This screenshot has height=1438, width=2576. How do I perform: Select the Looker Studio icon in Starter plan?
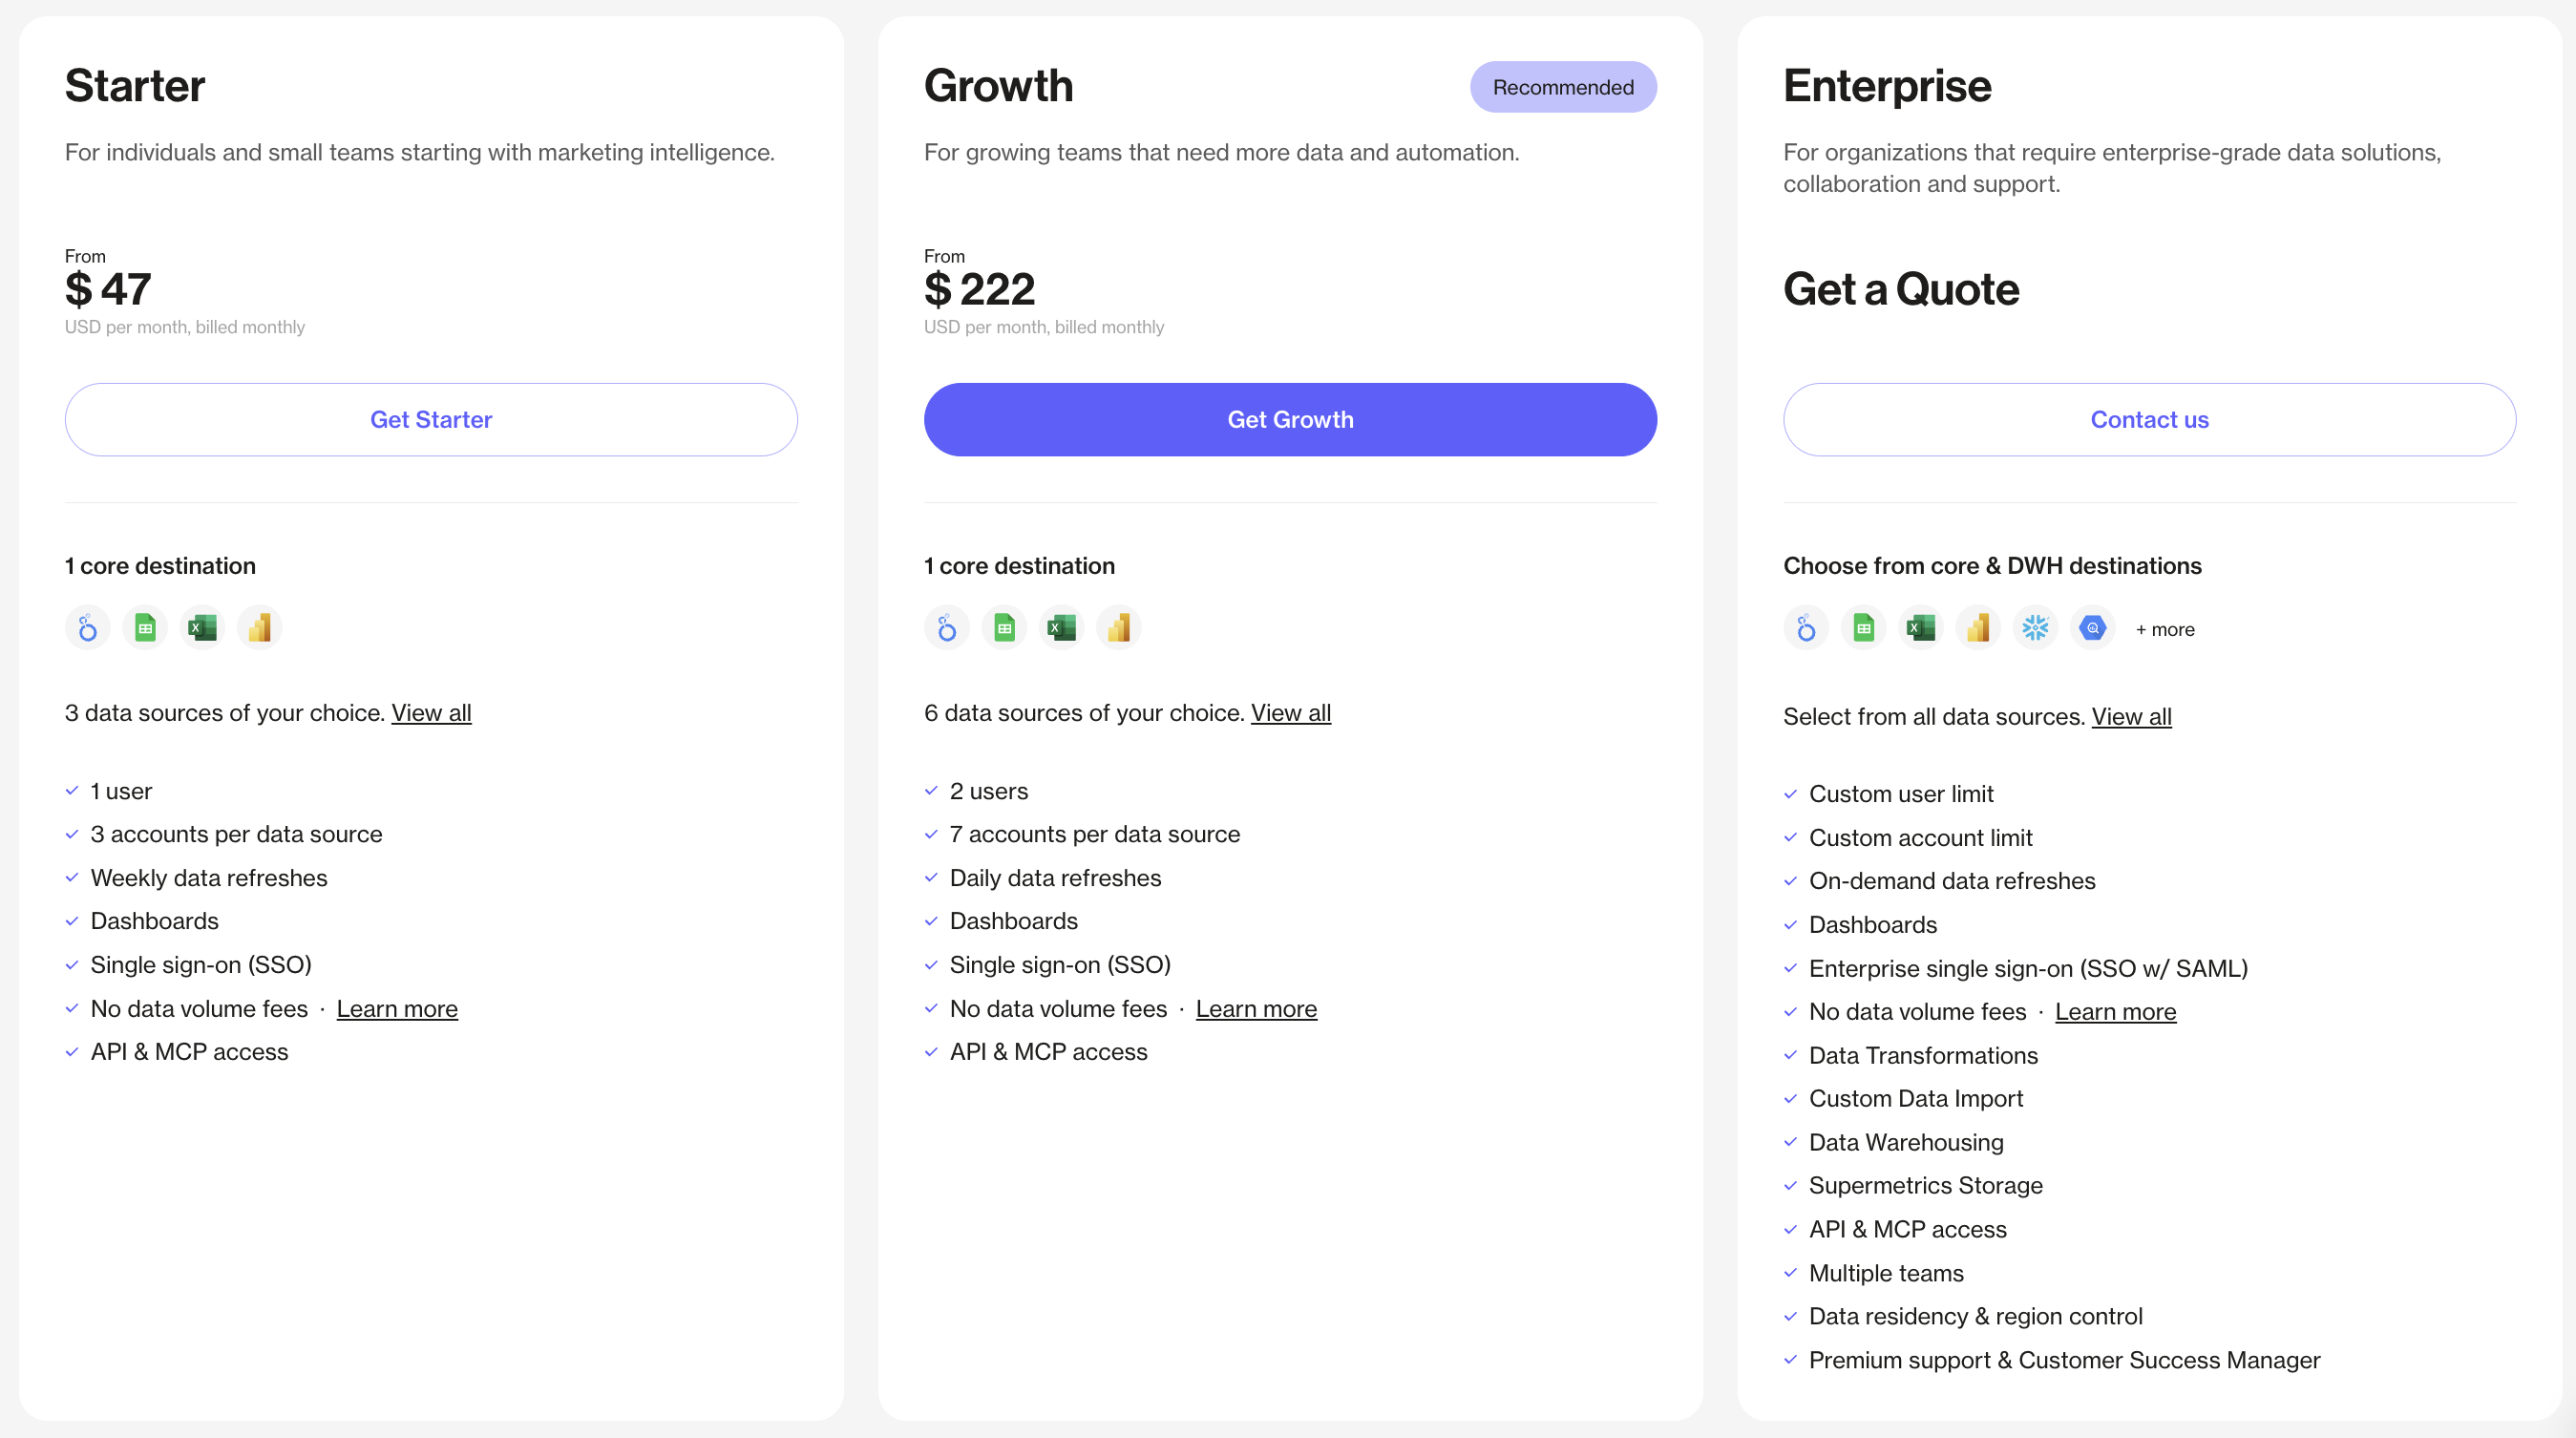point(86,627)
